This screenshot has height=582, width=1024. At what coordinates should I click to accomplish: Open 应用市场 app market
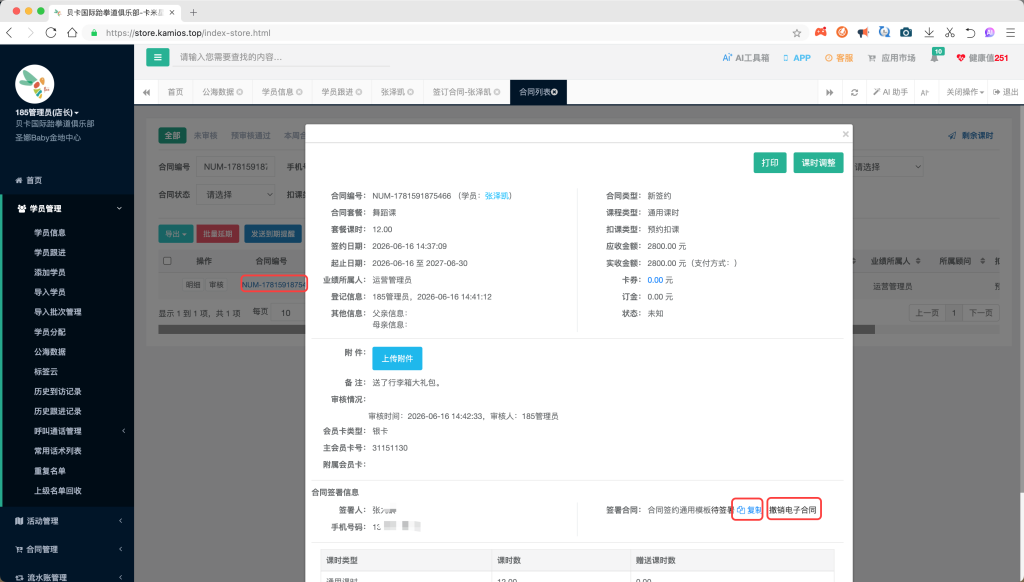tap(891, 58)
